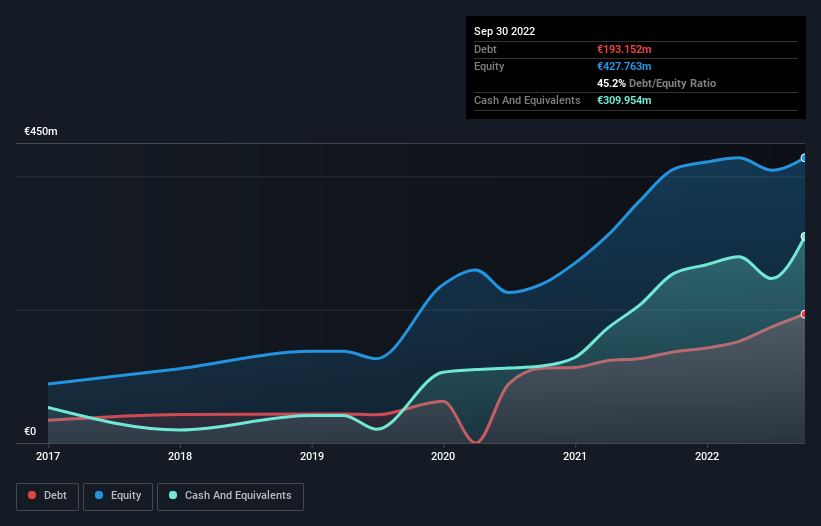
Task: Click the 2021 x-axis label
Action: click(x=575, y=456)
